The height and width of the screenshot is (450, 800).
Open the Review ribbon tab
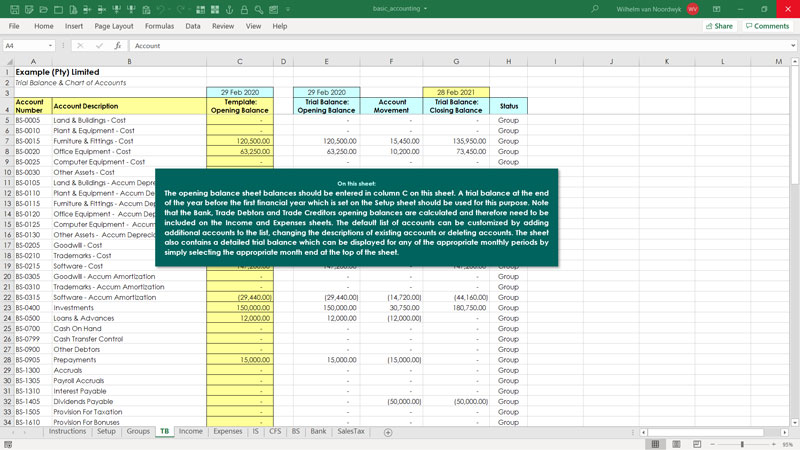223,26
